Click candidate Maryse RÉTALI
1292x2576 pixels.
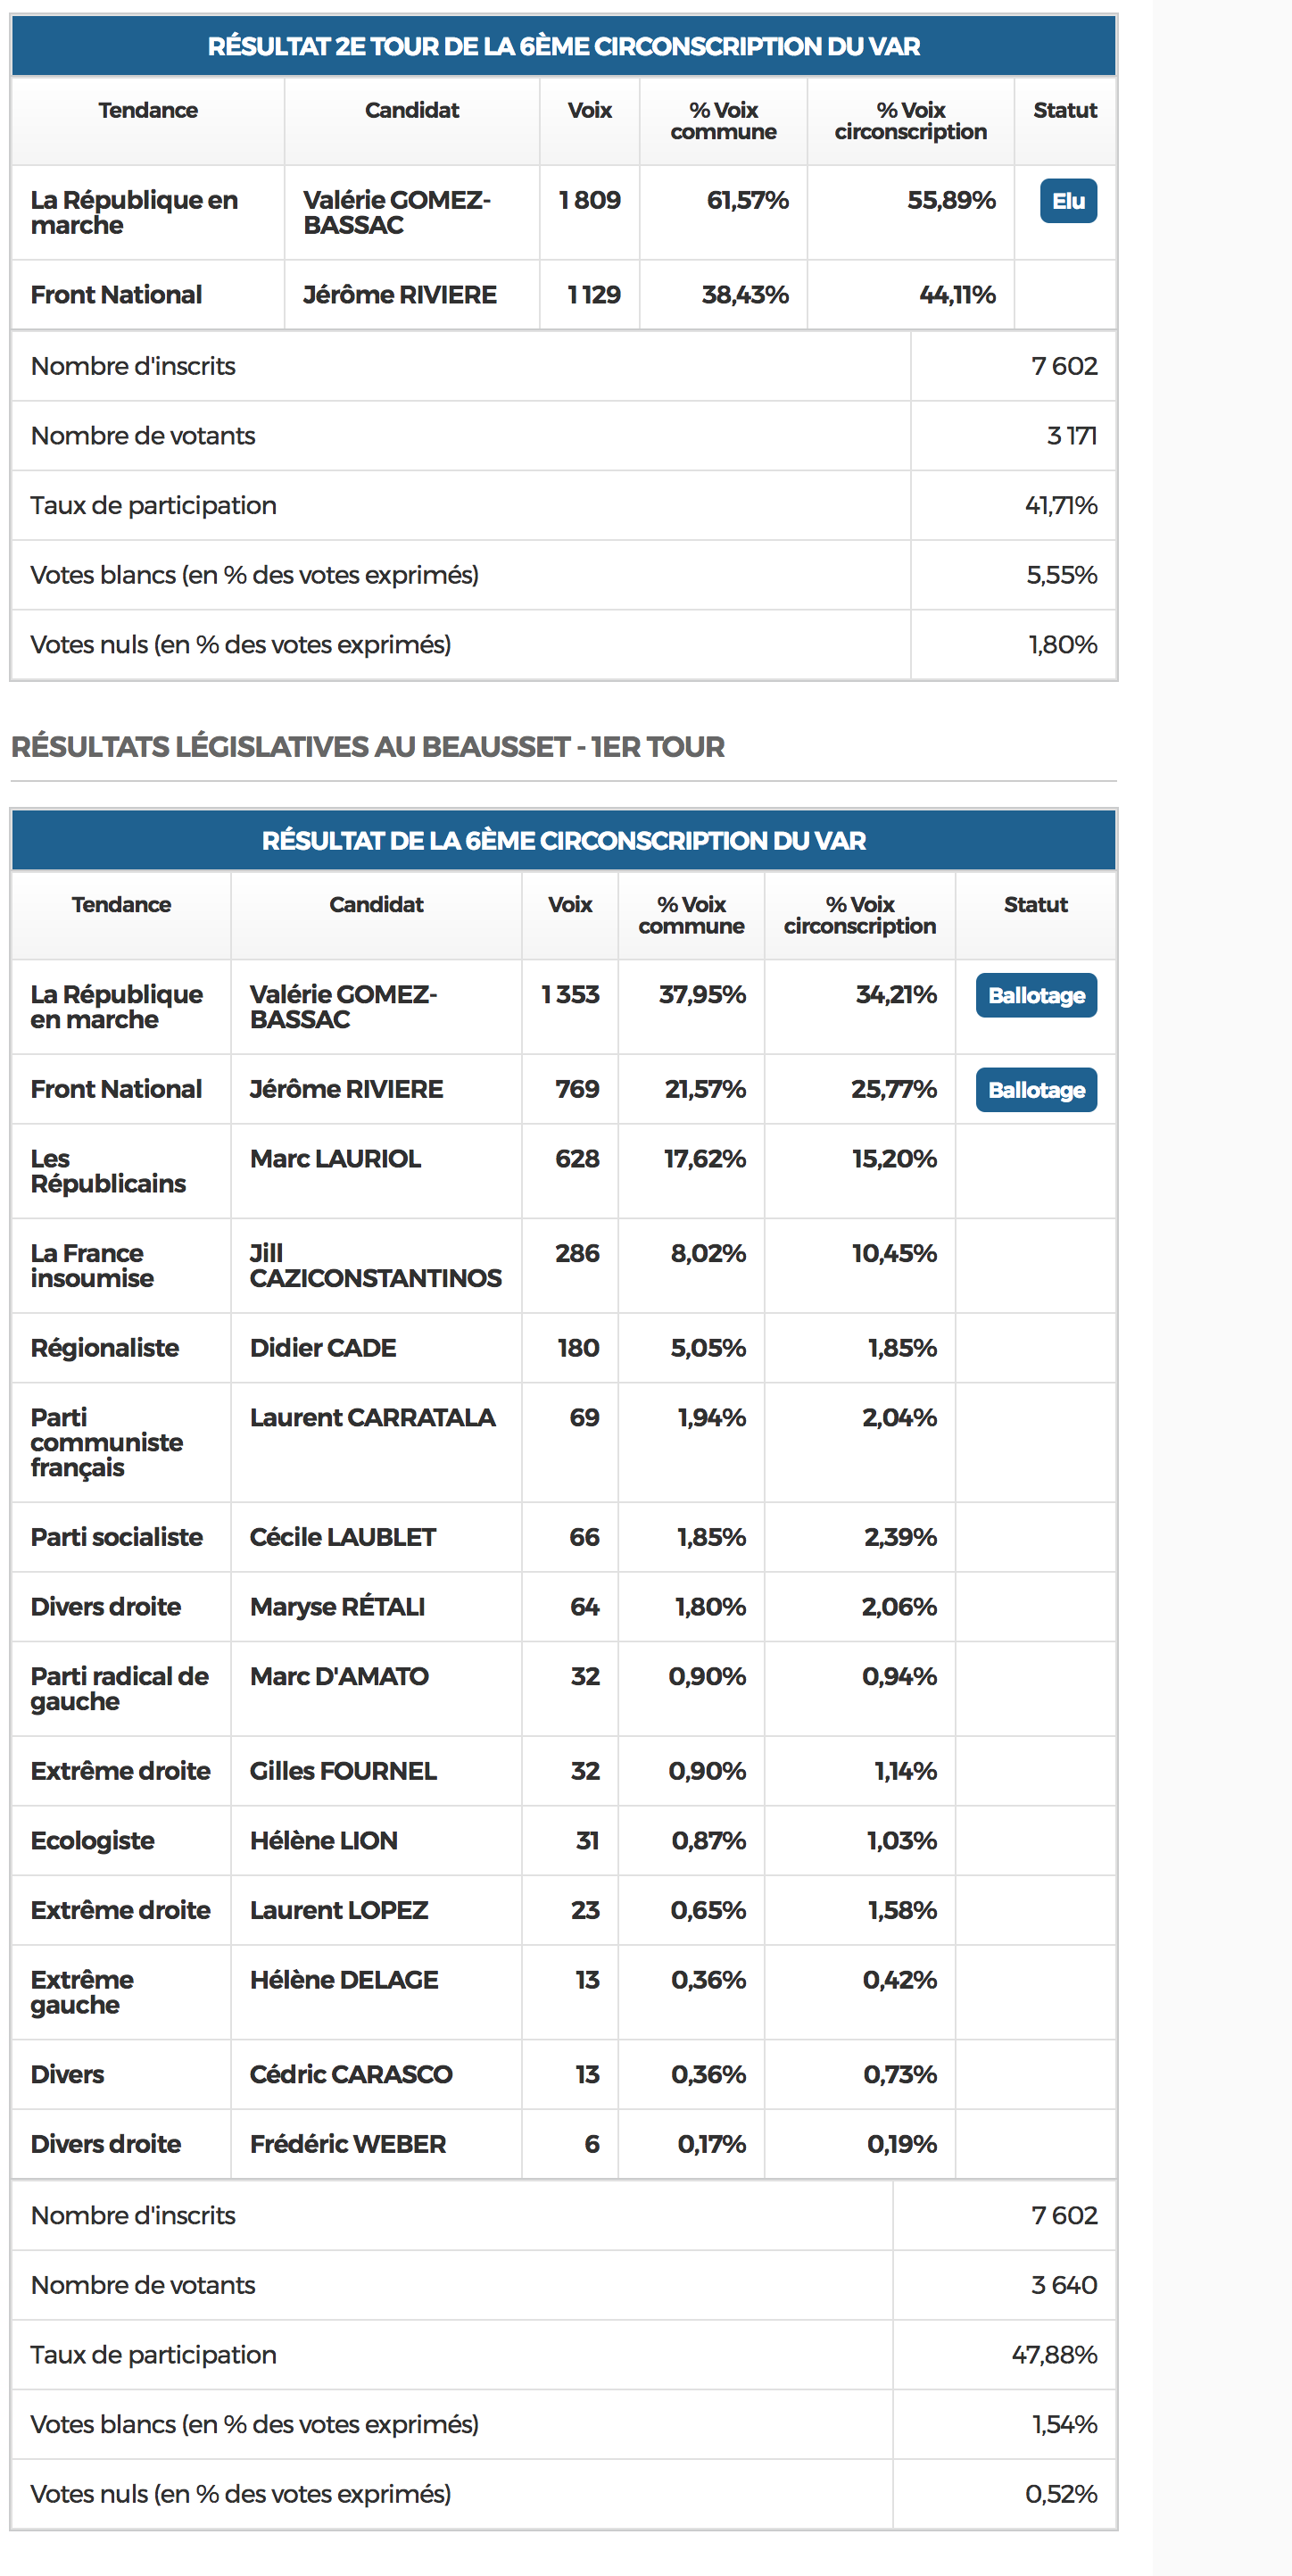[x=337, y=1606]
